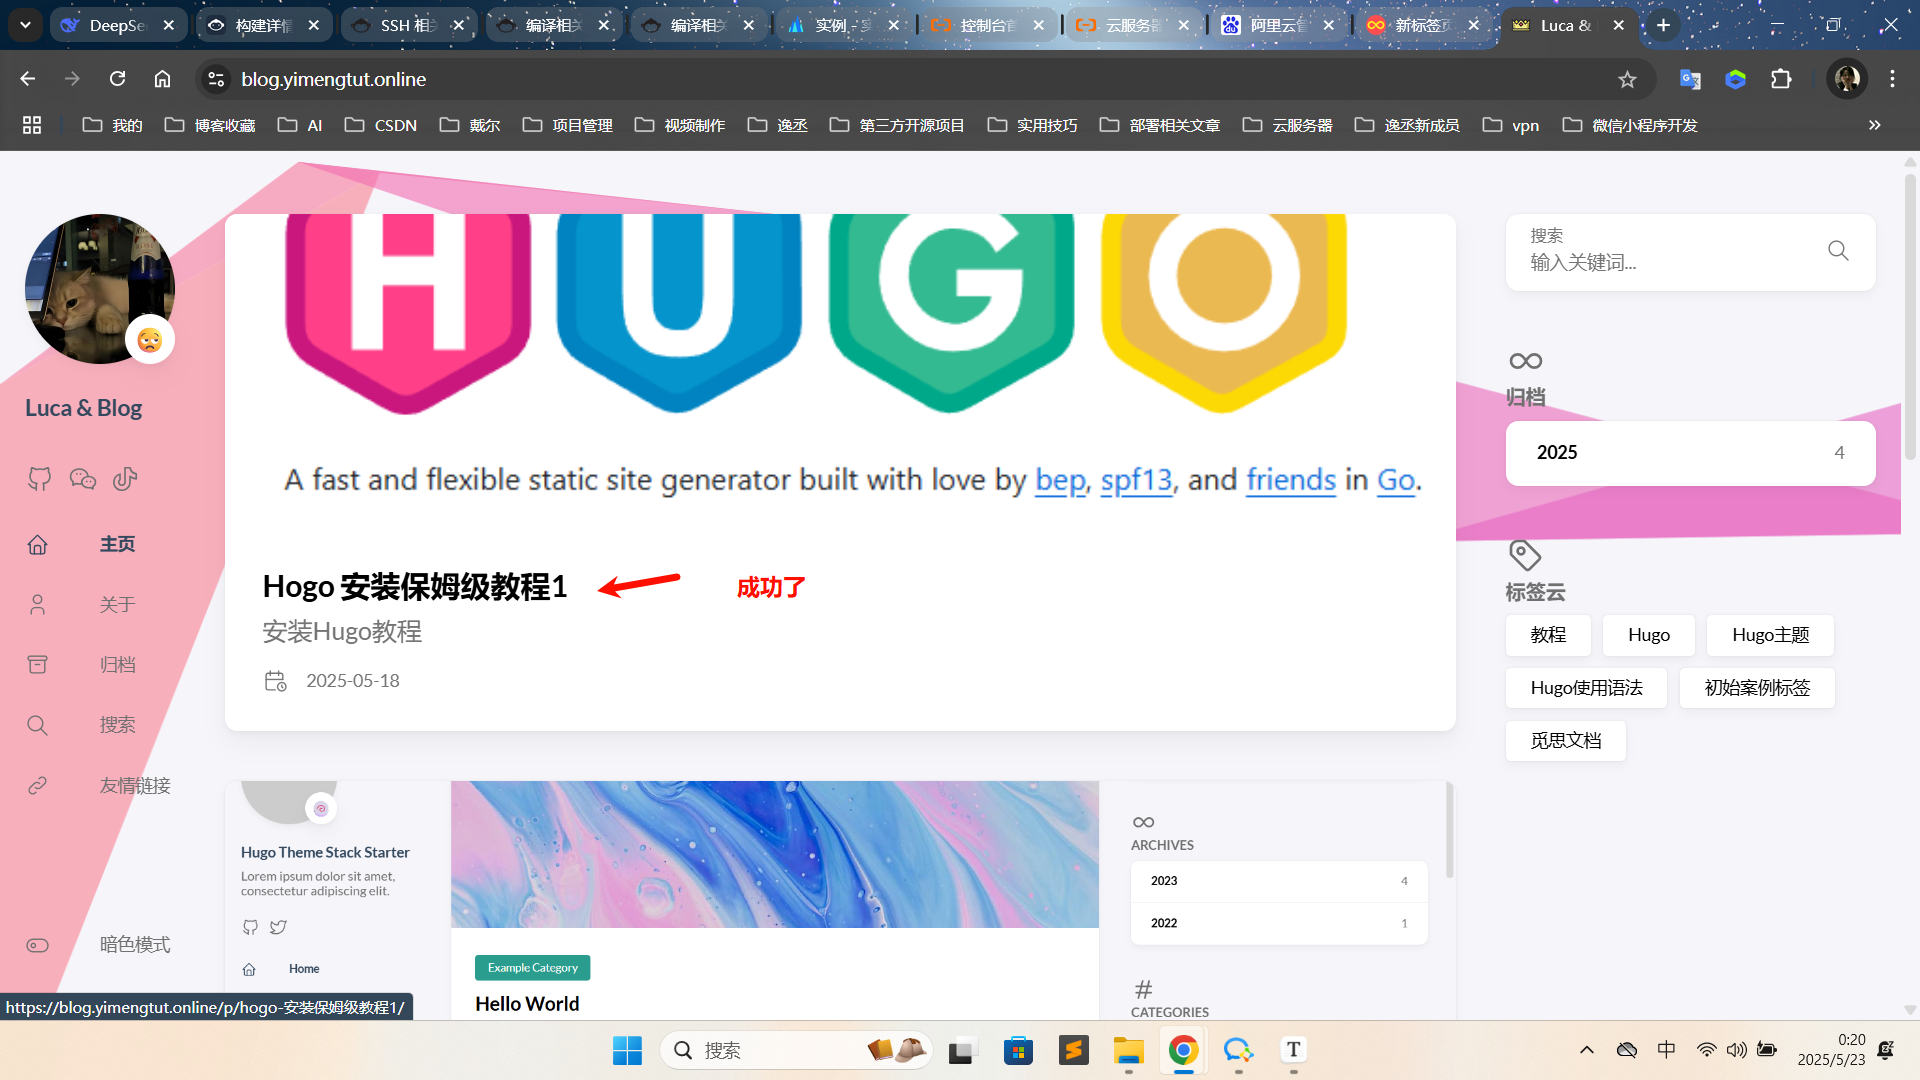Open Sublime Text from taskbar
This screenshot has height=1080, width=1920.
click(1073, 1050)
